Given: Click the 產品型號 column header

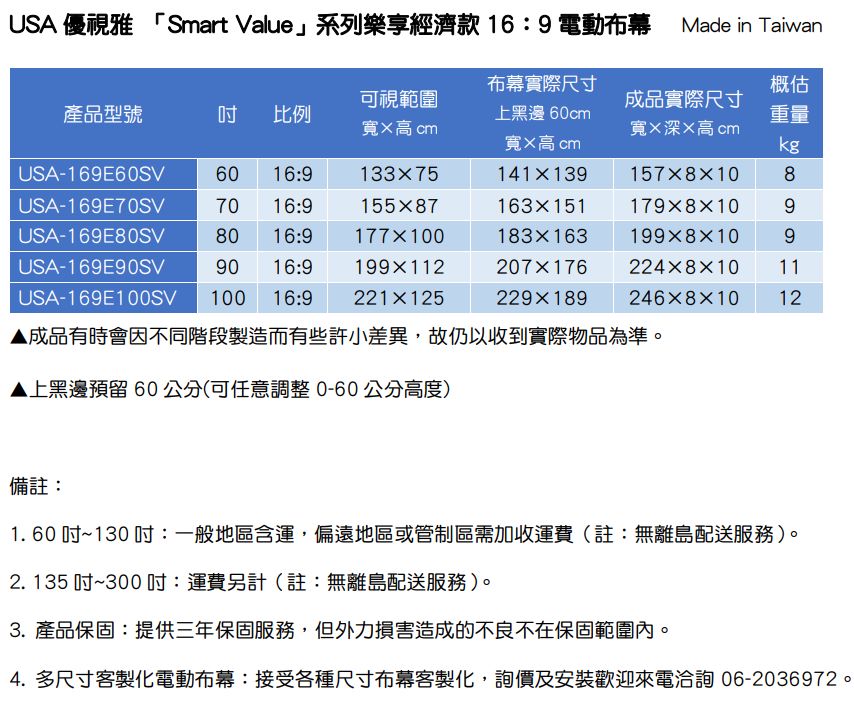Looking at the screenshot, I should tap(103, 114).
